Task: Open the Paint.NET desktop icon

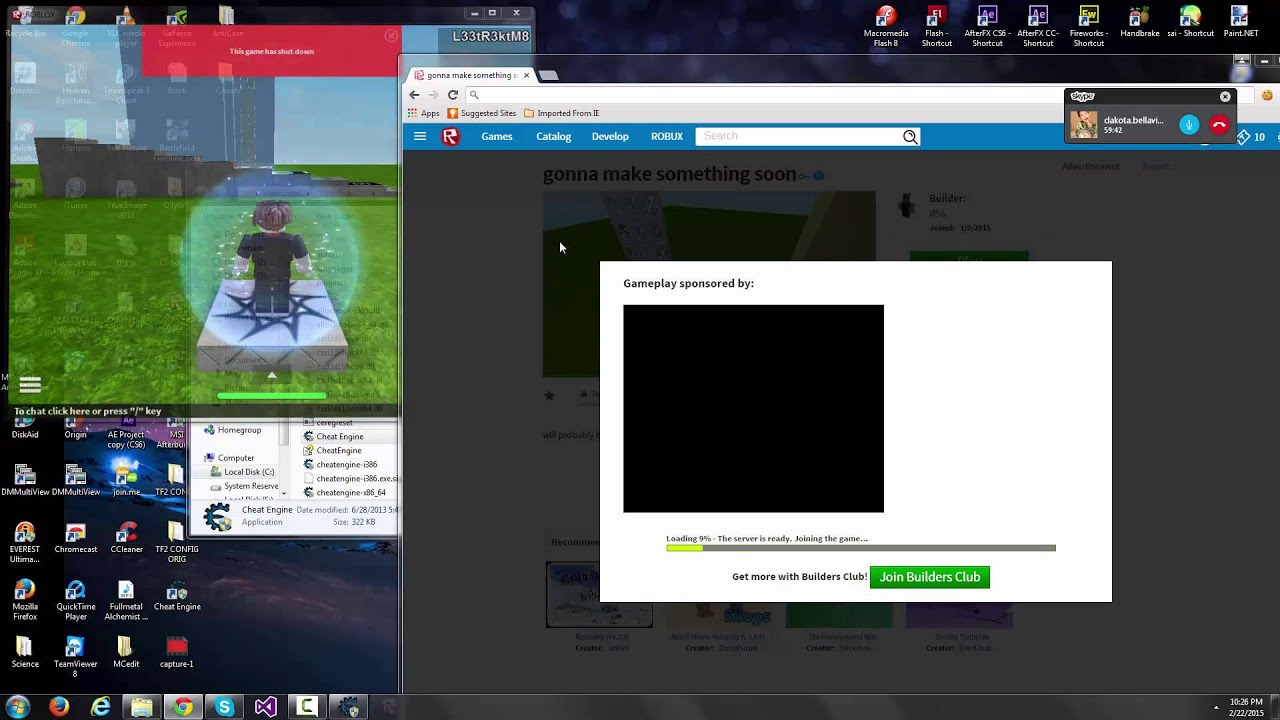Action: click(1240, 22)
